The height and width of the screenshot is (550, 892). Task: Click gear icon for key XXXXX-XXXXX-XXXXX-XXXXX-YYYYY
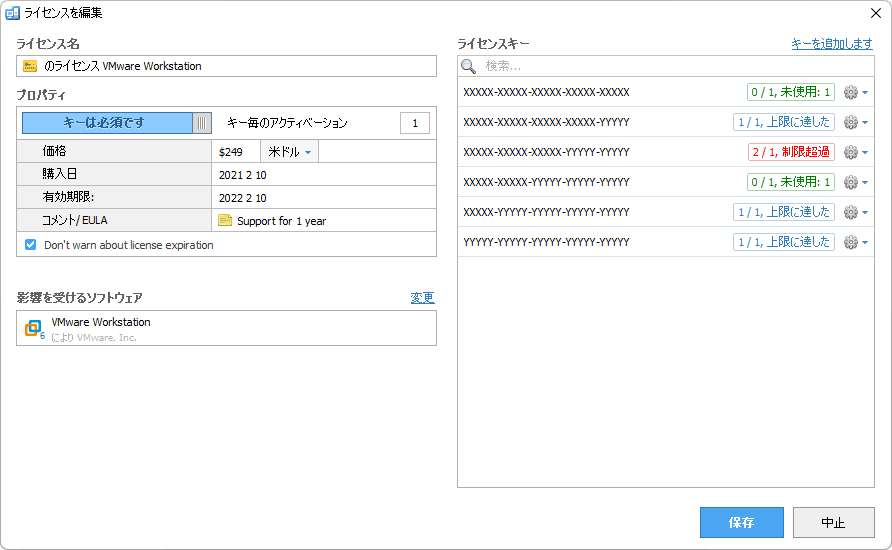851,122
